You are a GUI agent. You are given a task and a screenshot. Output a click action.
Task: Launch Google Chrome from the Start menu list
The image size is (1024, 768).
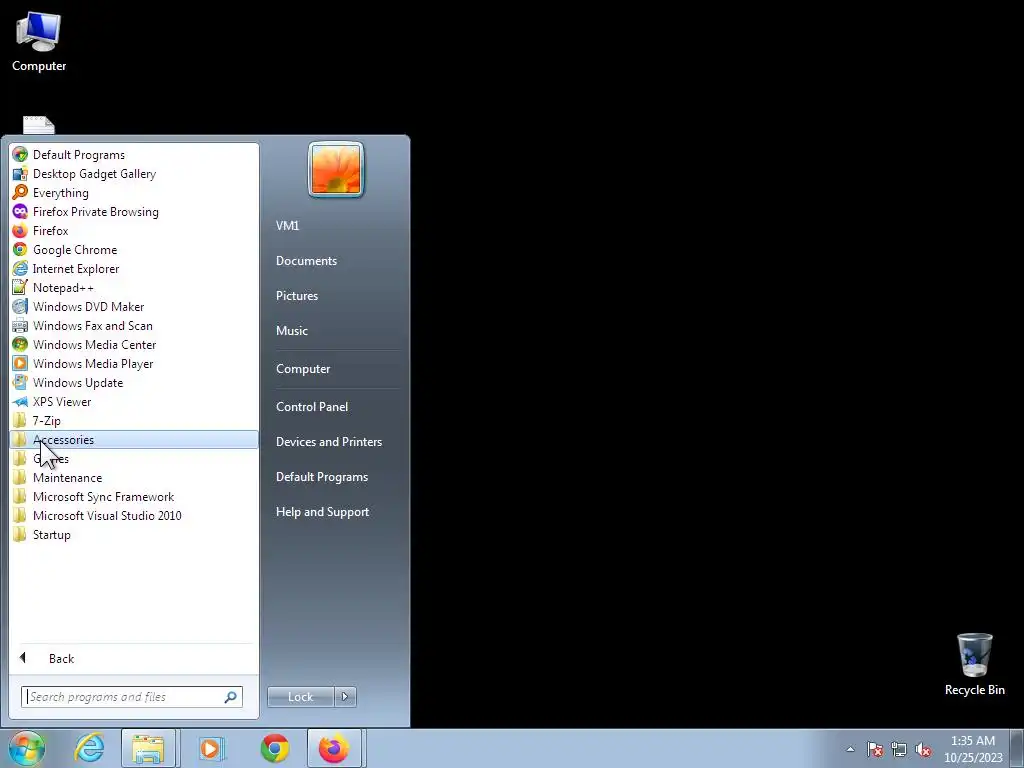click(134, 249)
